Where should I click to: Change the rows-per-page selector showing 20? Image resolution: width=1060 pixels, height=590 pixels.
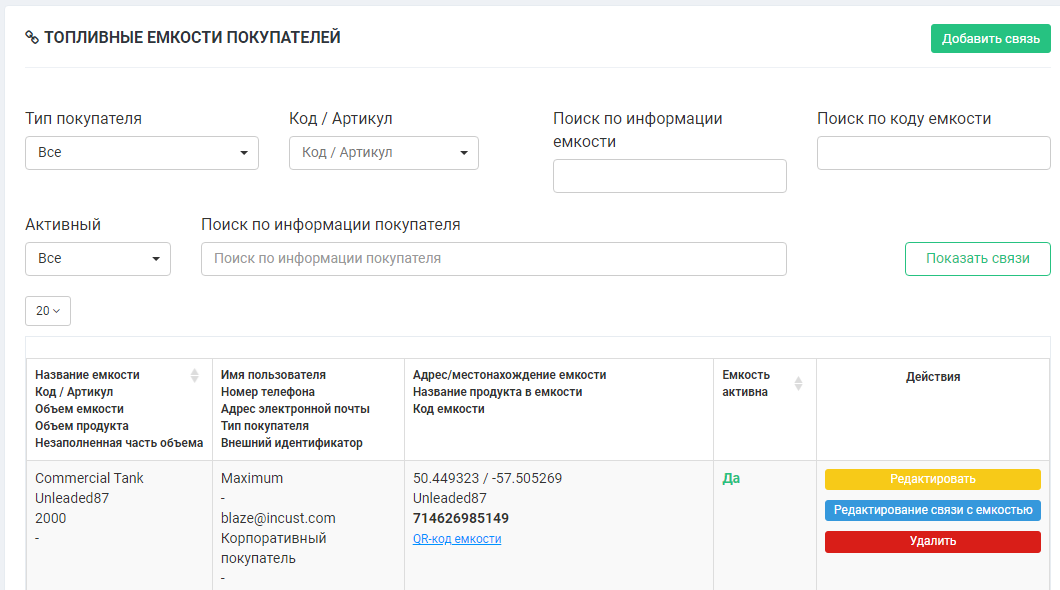pyautogui.click(x=48, y=311)
